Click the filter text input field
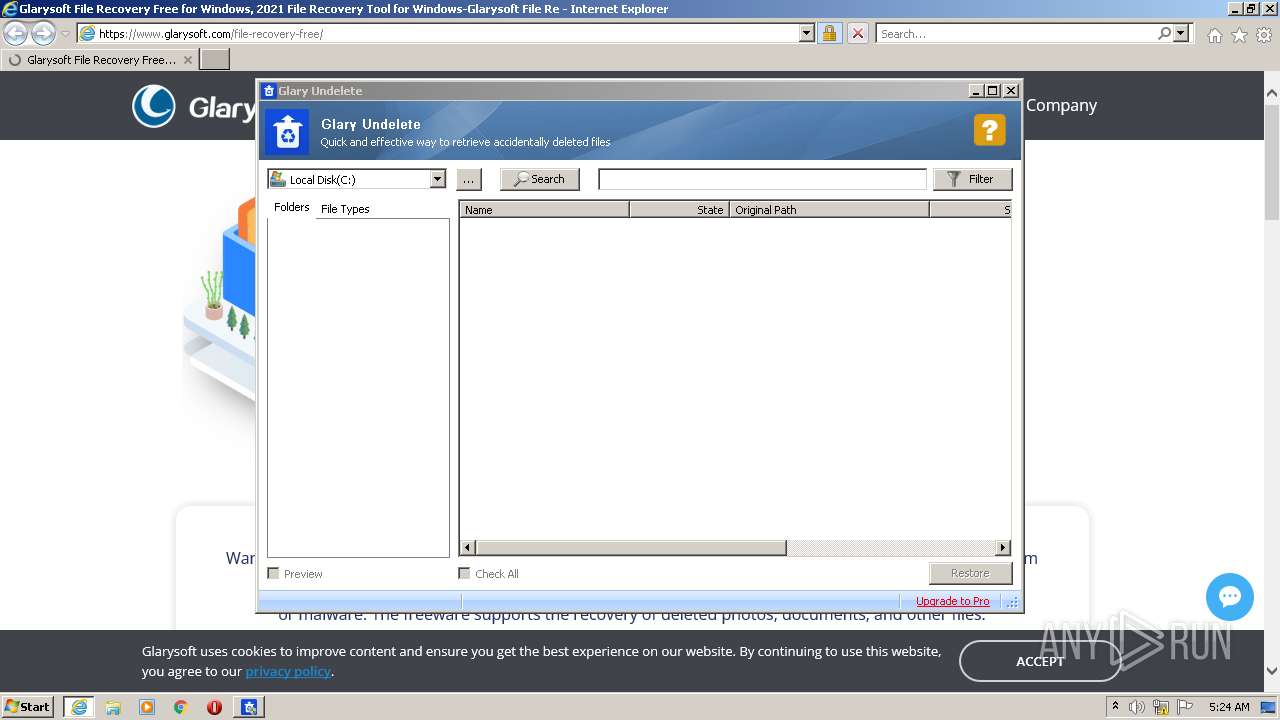The image size is (1280, 720). point(762,179)
